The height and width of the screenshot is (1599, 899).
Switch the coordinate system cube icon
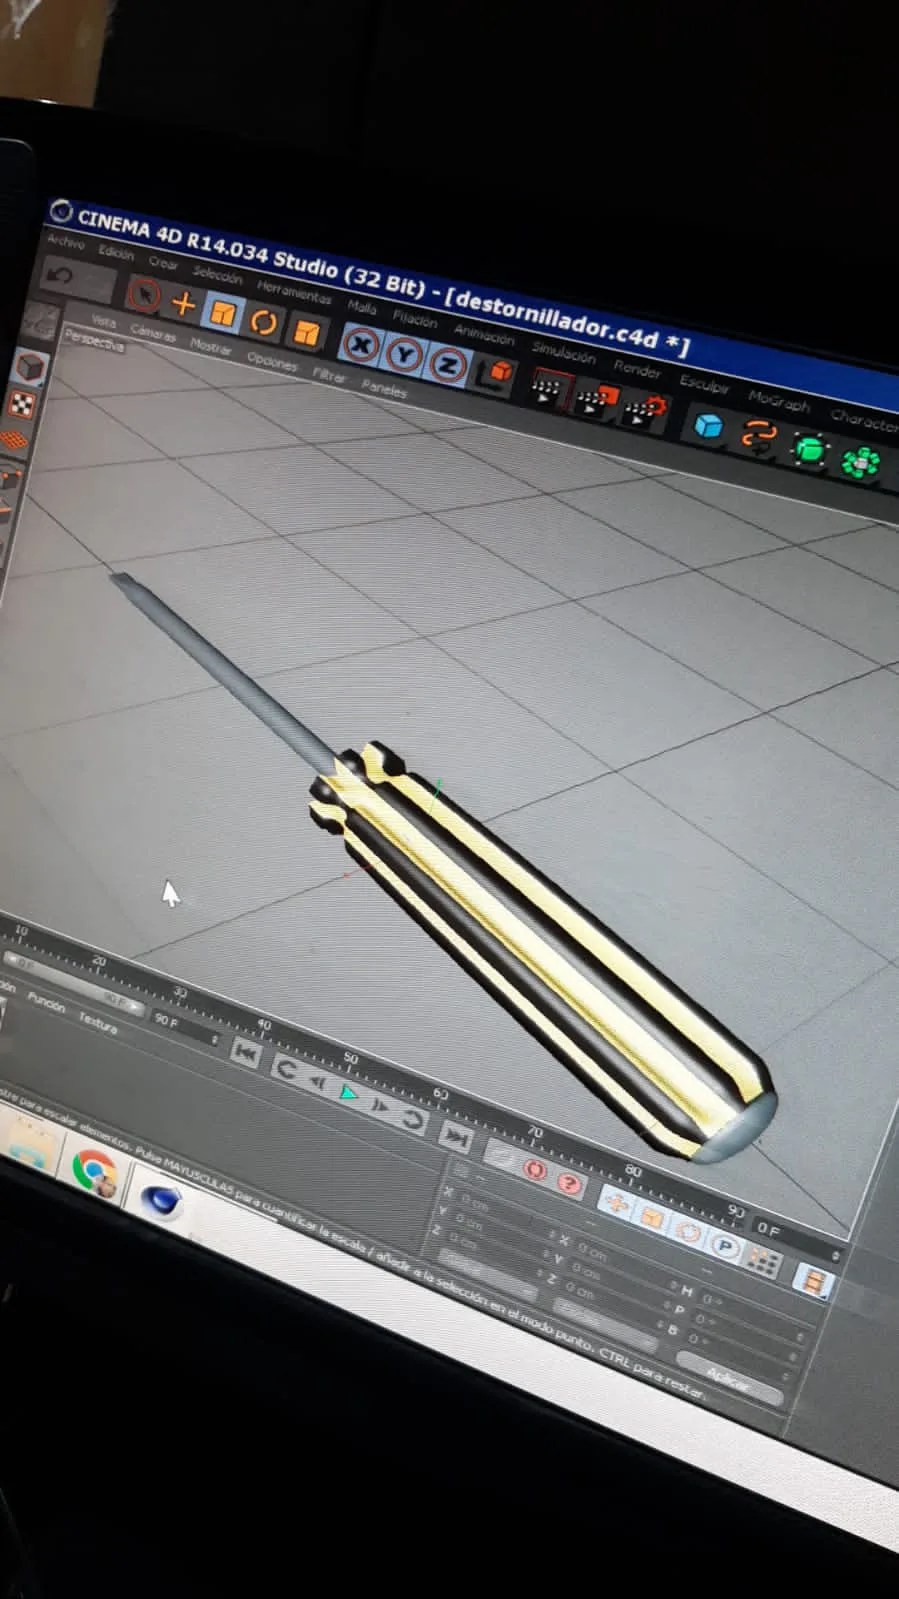click(496, 373)
